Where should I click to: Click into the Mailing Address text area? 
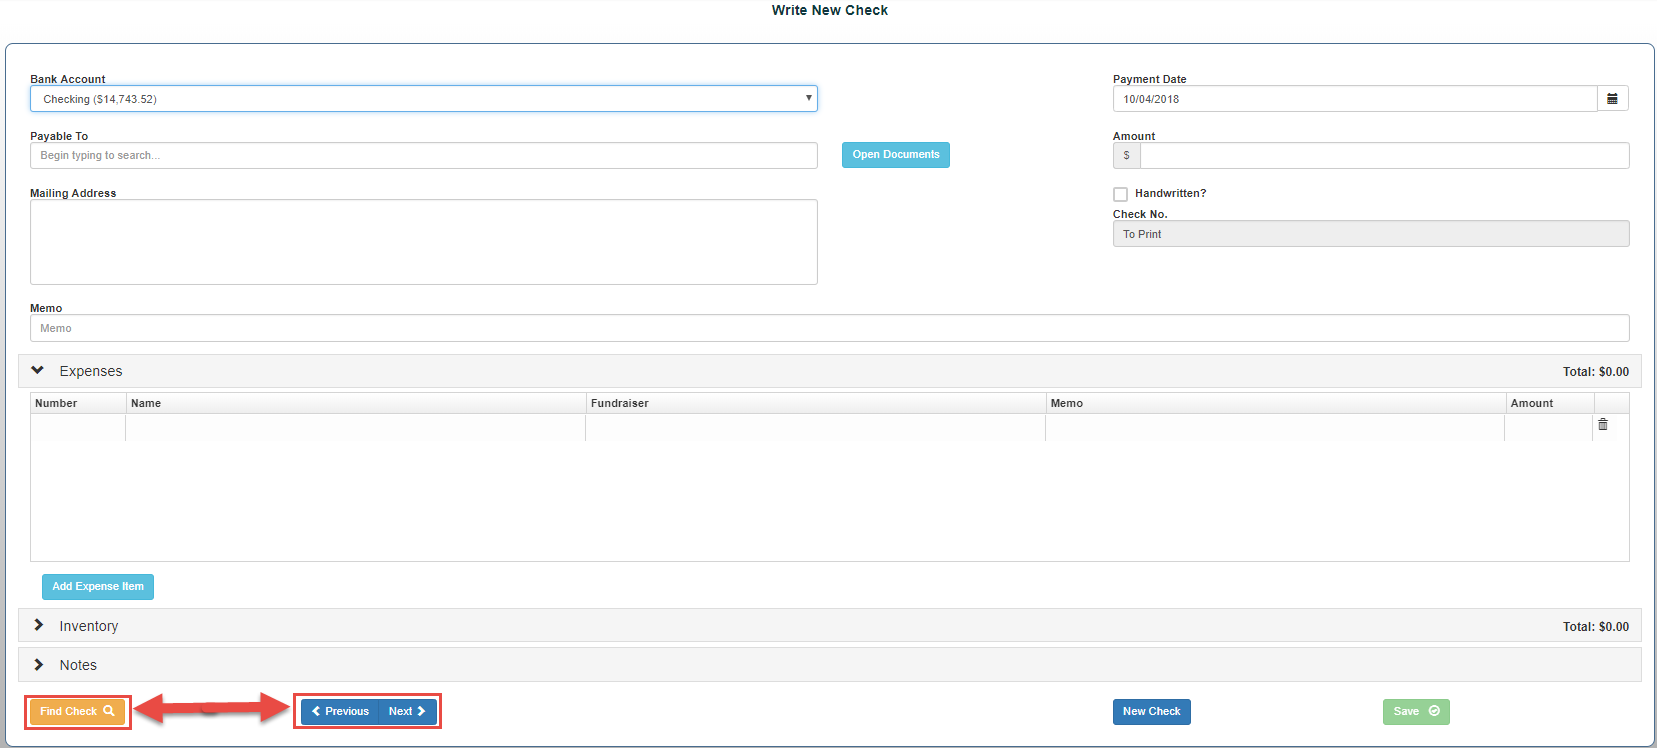[x=424, y=242]
